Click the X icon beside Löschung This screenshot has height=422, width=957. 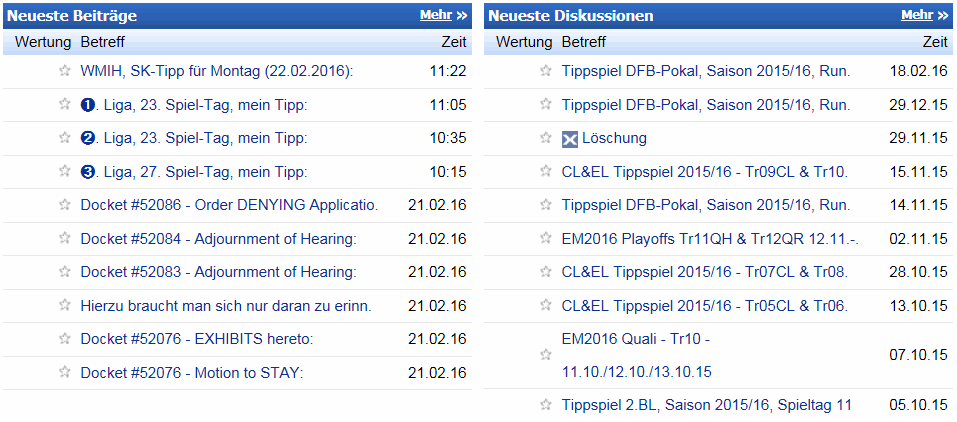pyautogui.click(x=569, y=139)
